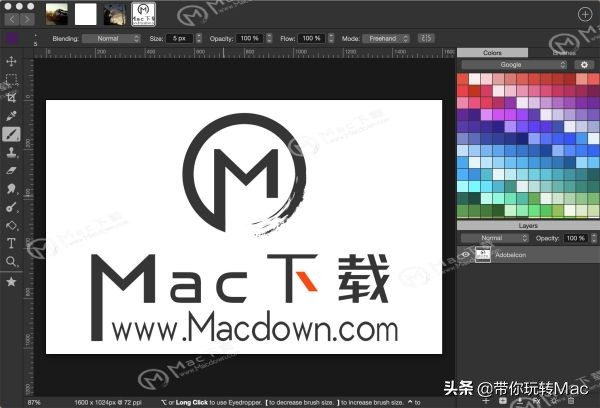The width and height of the screenshot is (600, 408).
Task: Click the merge down layer icon
Action: coord(520,401)
